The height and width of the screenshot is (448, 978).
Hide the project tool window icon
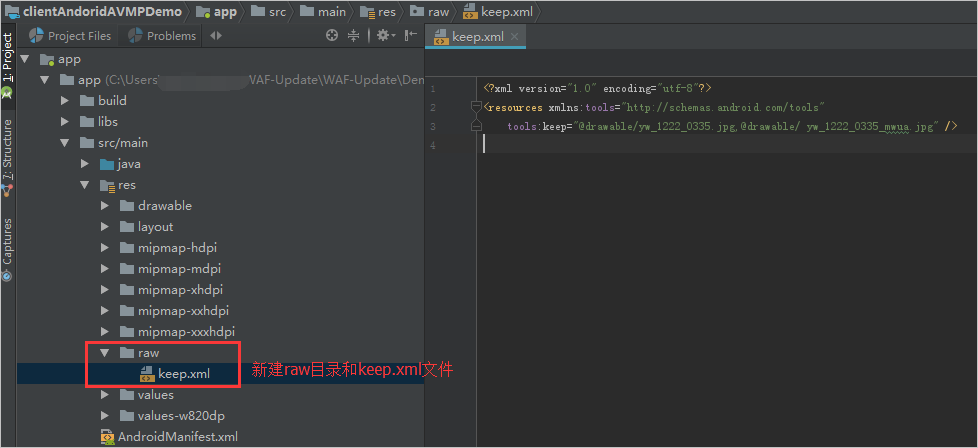pyautogui.click(x=410, y=36)
